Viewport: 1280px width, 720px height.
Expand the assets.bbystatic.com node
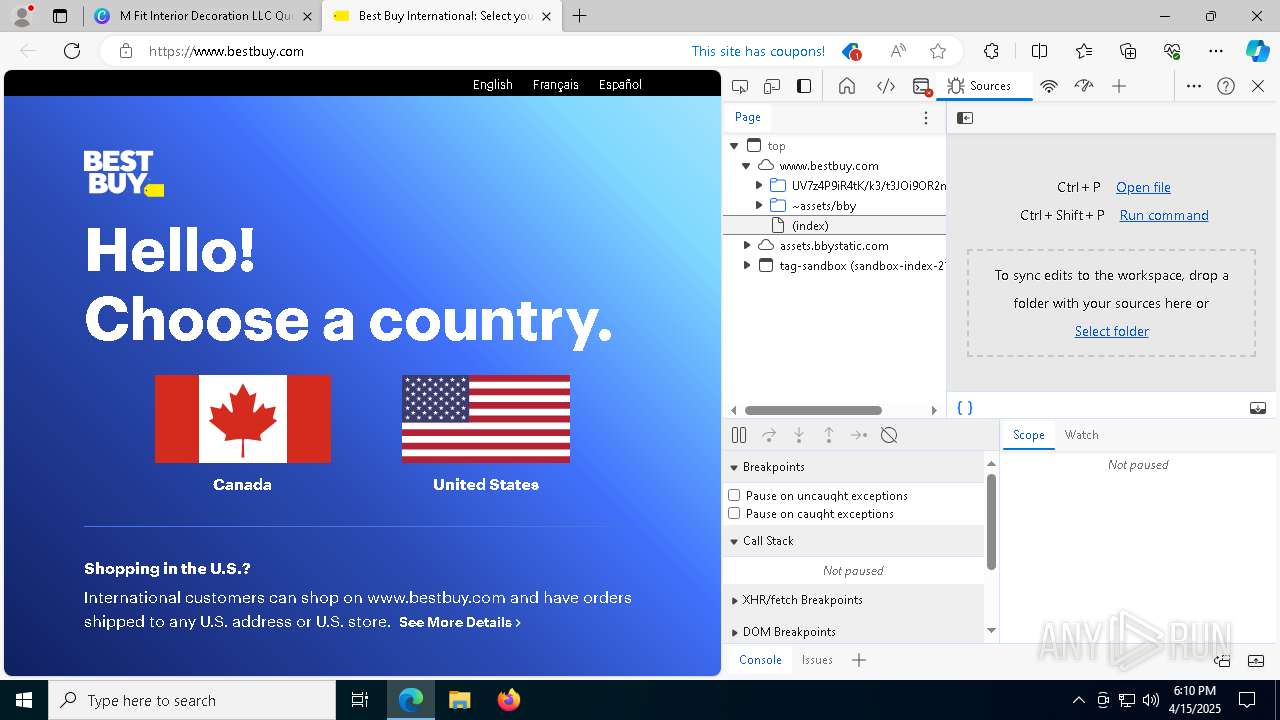click(747, 245)
